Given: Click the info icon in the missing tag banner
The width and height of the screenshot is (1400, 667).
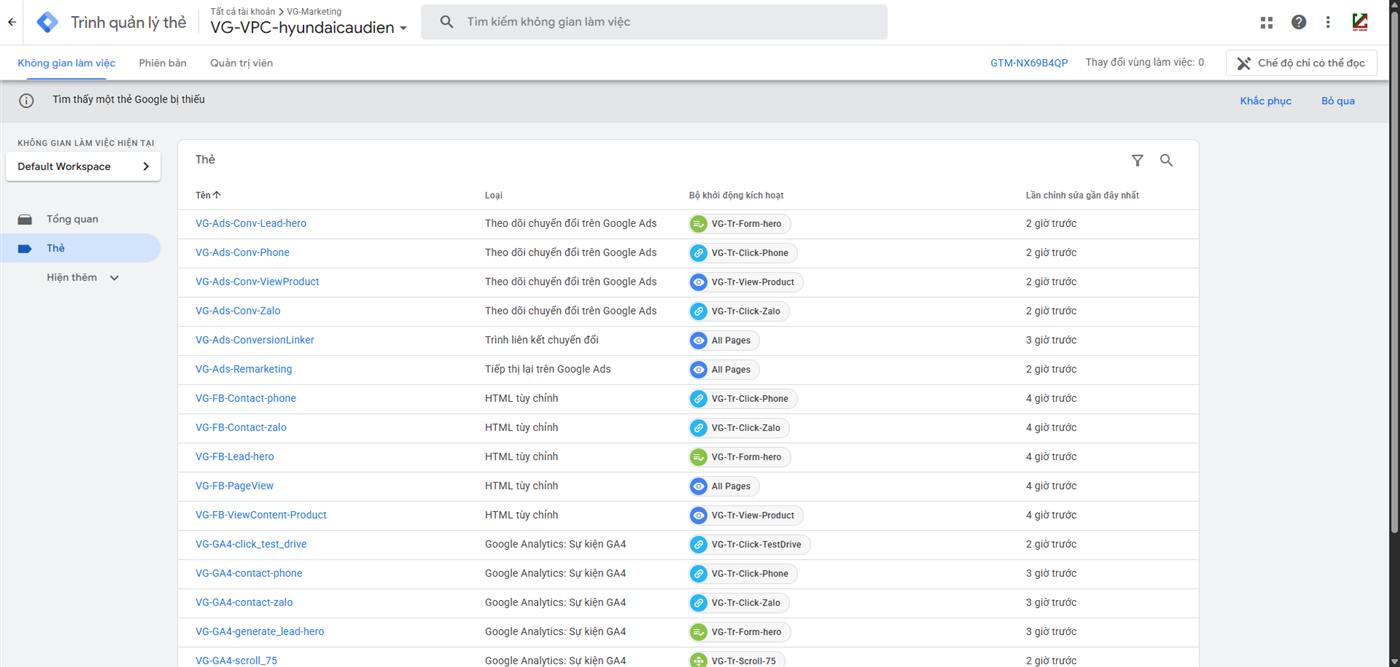Looking at the screenshot, I should pyautogui.click(x=27, y=100).
